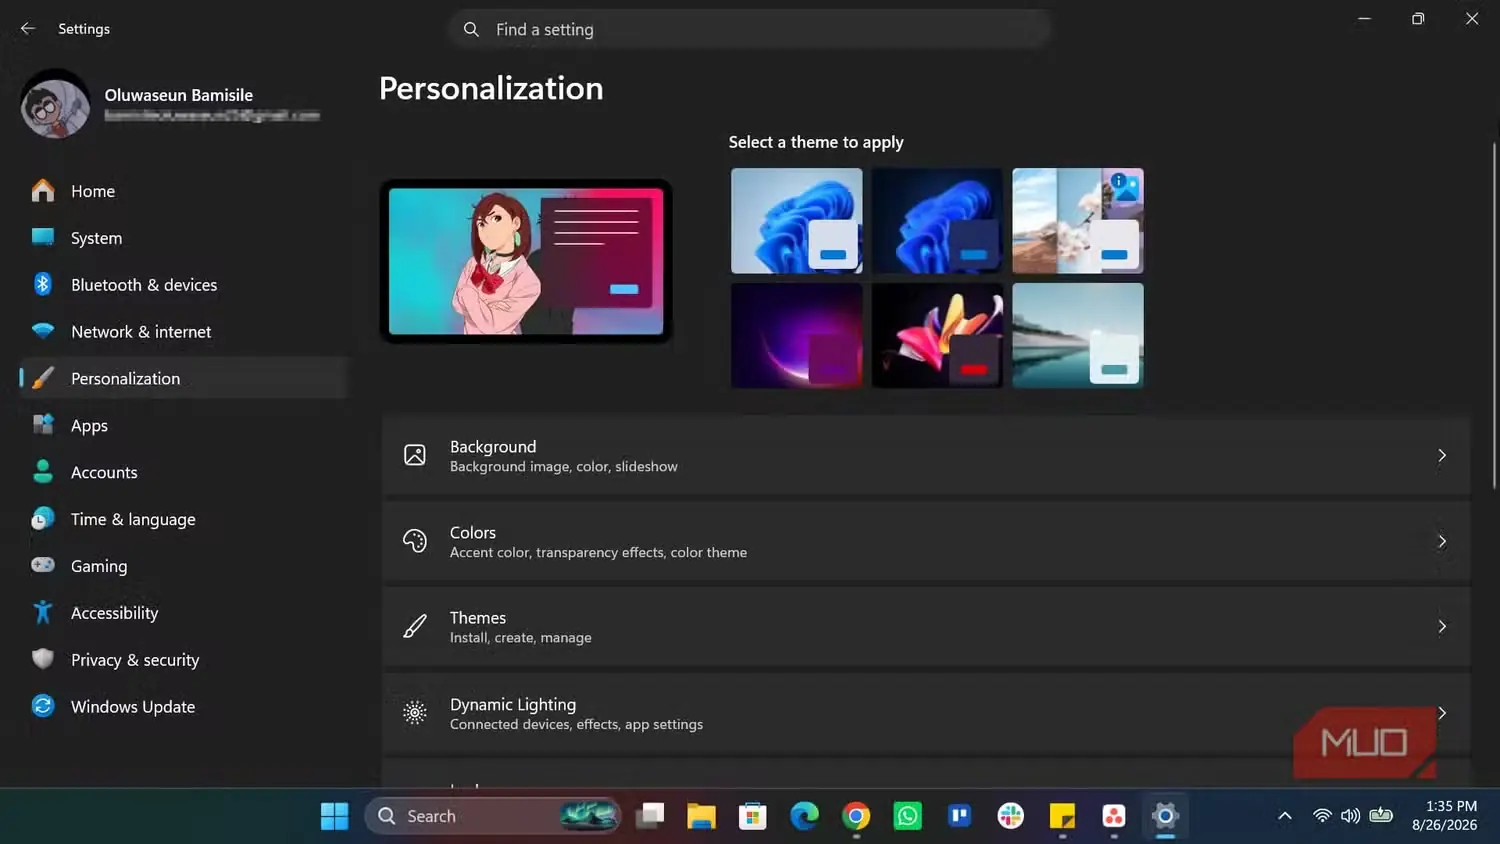
Task: Show hidden icons tray chevron
Action: (x=1285, y=816)
